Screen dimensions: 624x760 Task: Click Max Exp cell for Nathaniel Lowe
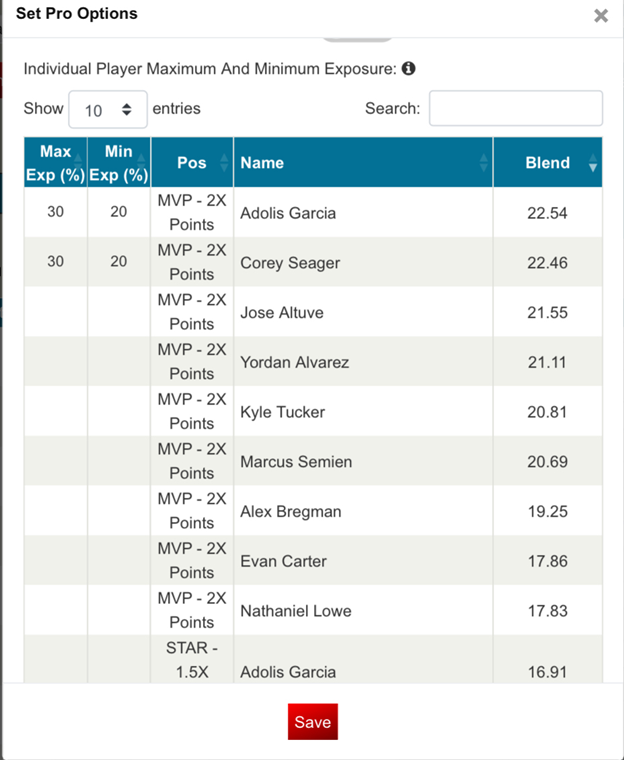point(55,611)
